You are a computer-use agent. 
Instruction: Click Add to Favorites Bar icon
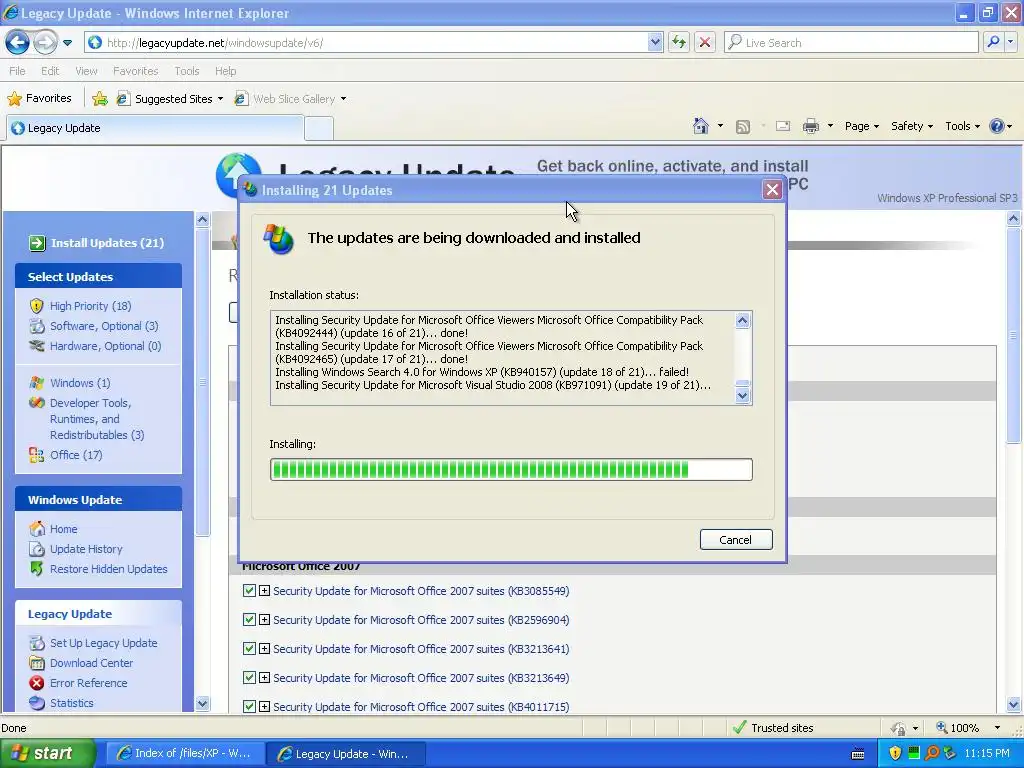[x=100, y=99]
